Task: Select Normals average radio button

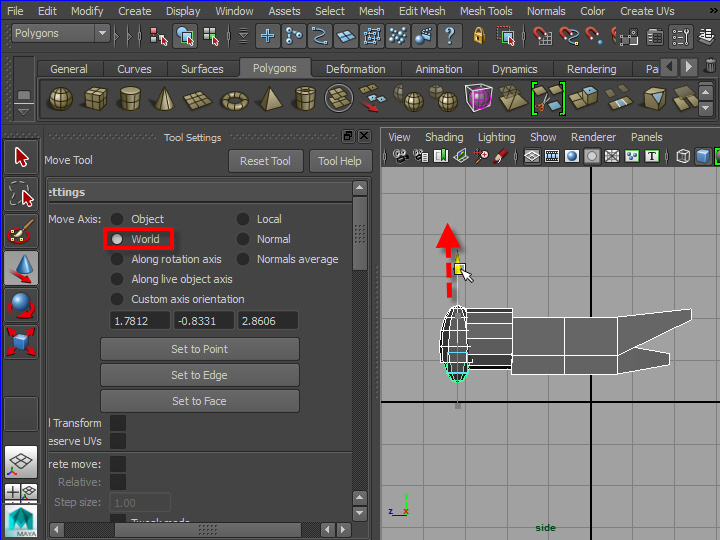Action: (243, 259)
